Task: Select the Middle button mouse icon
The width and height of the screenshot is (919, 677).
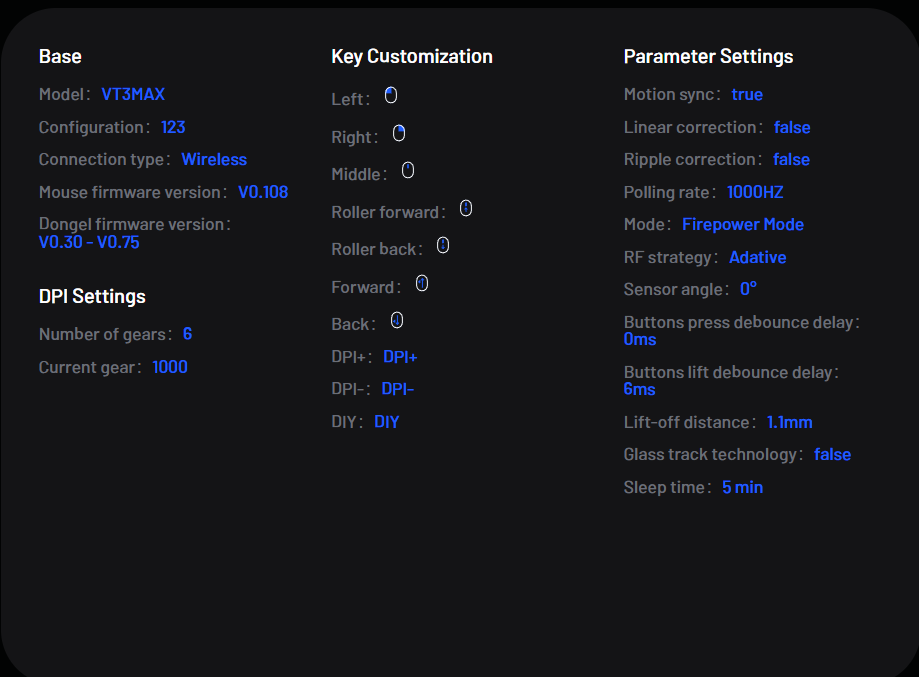Action: 408,171
